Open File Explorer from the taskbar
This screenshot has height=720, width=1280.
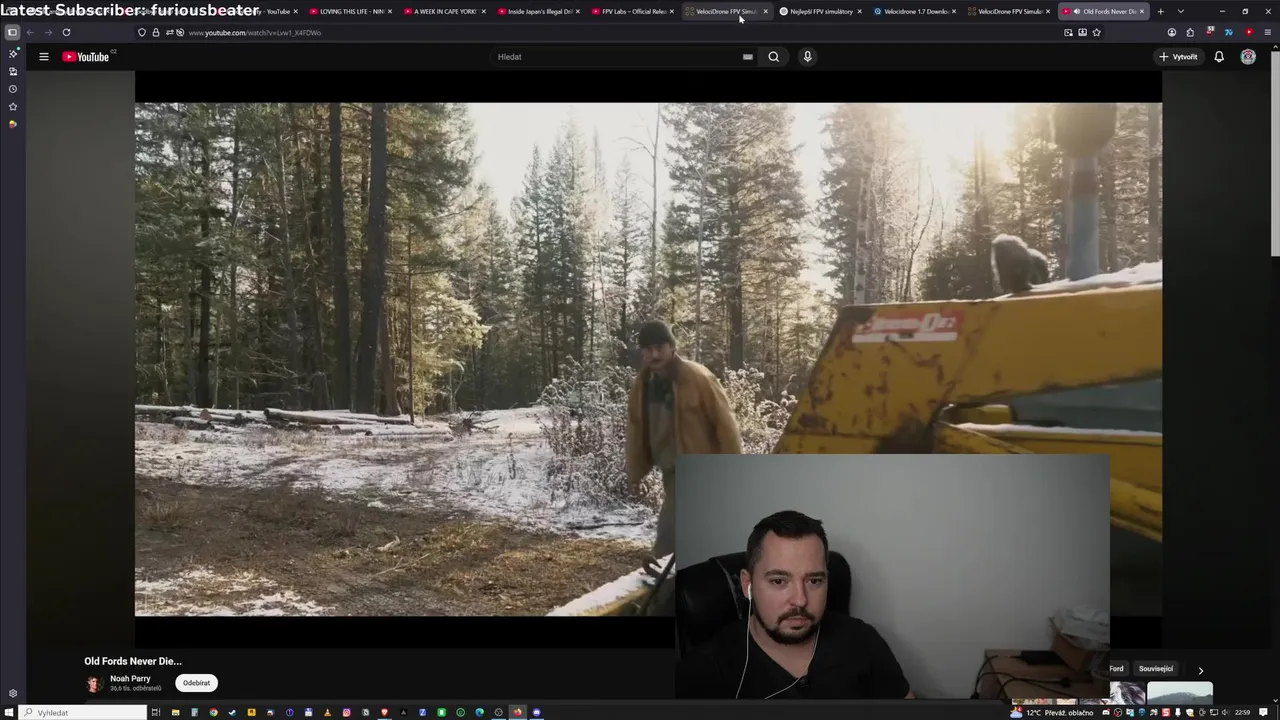tap(175, 712)
